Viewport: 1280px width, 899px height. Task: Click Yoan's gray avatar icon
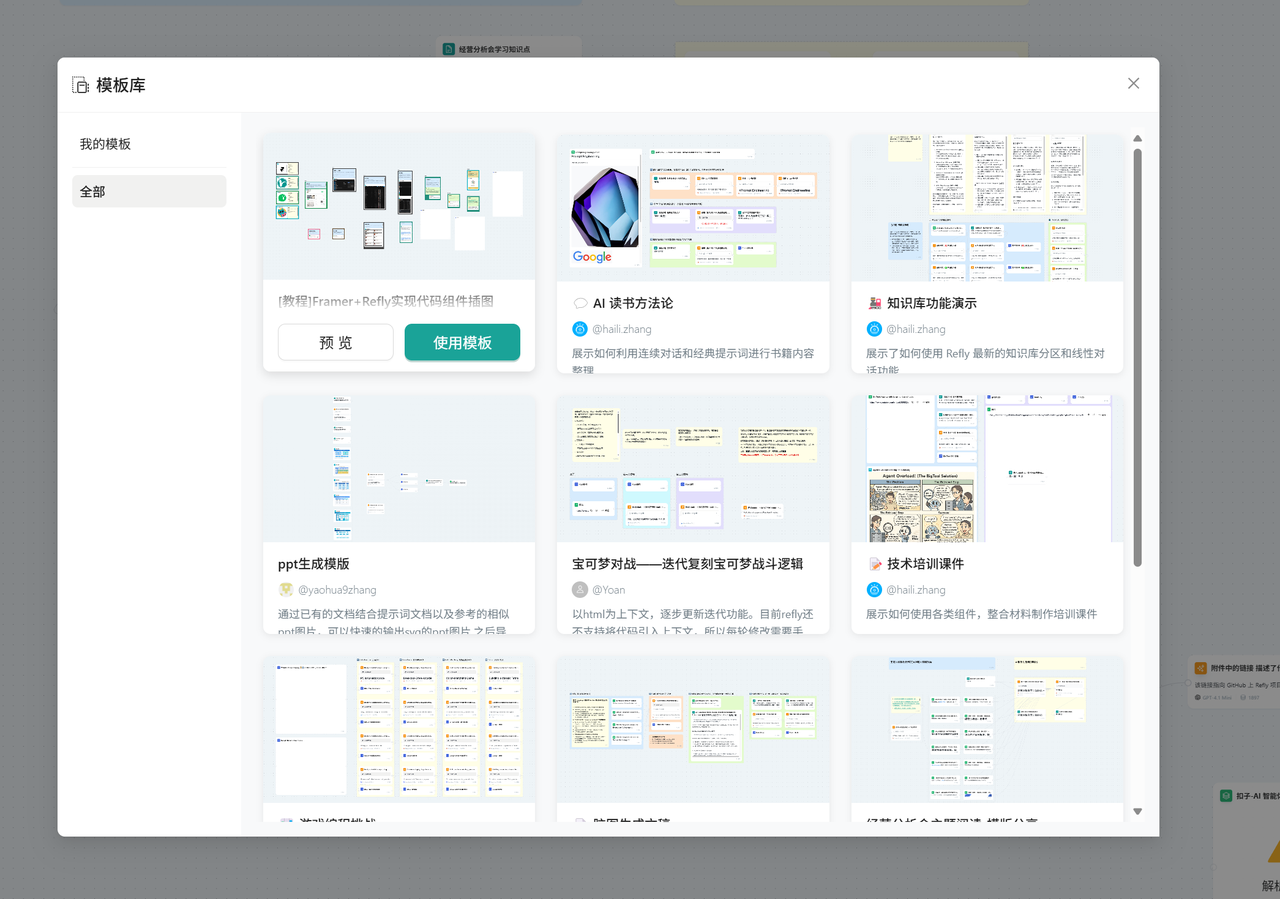580,590
